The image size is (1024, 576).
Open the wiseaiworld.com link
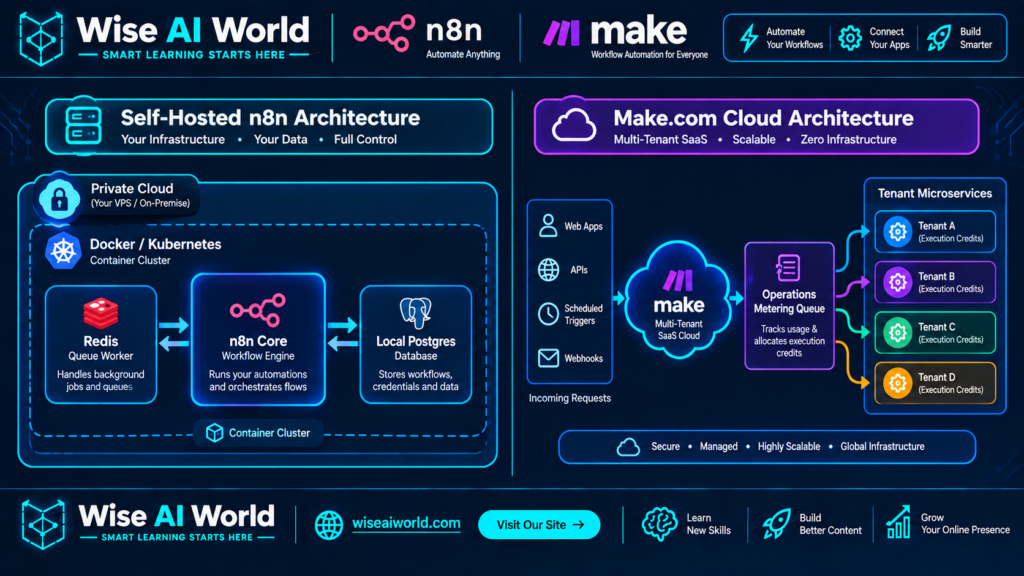(x=406, y=523)
